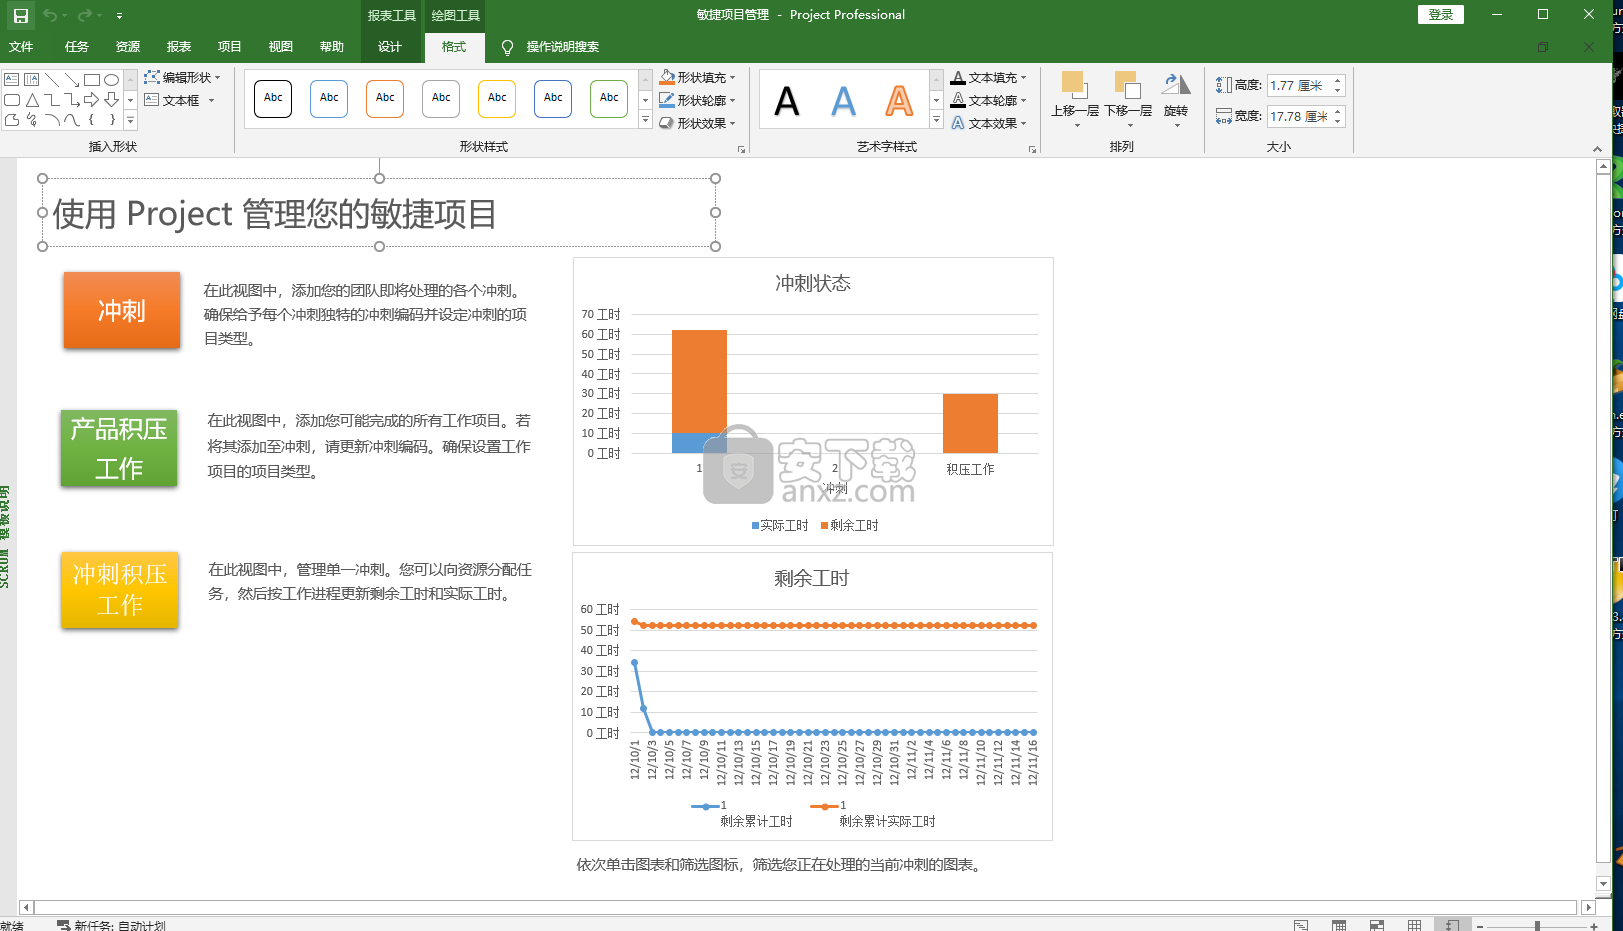Select the rounded rectangle shape
The width and height of the screenshot is (1623, 931).
pyautogui.click(x=12, y=99)
